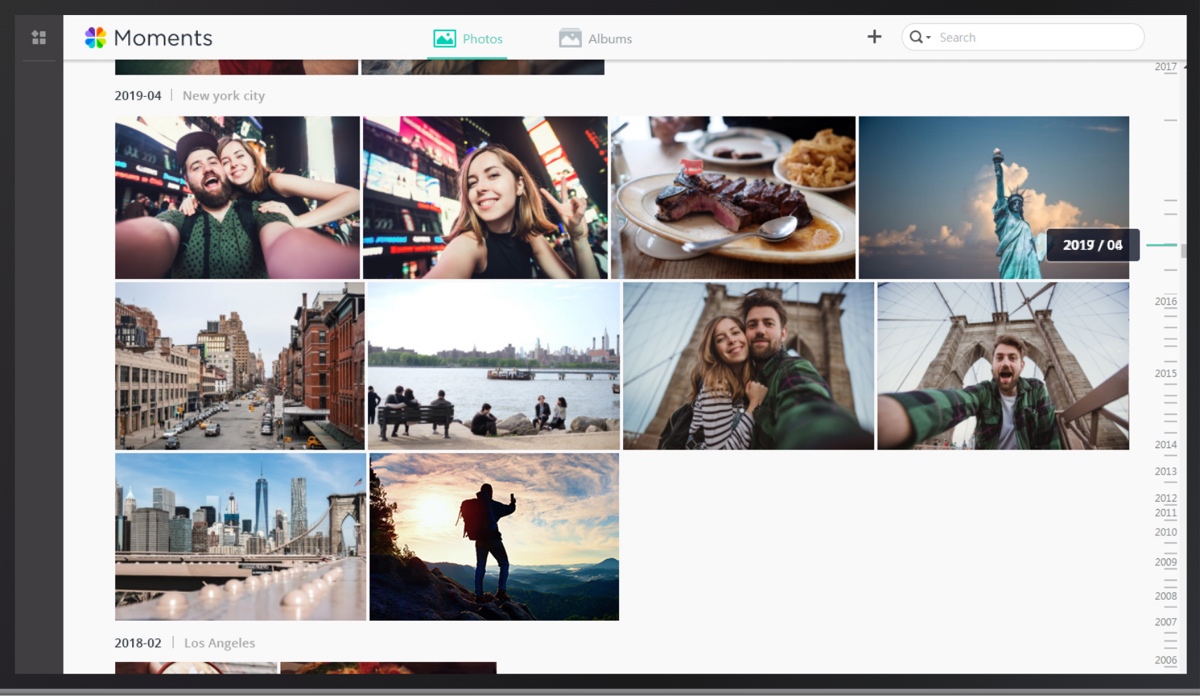Open the steak dinner plate photo

click(733, 197)
